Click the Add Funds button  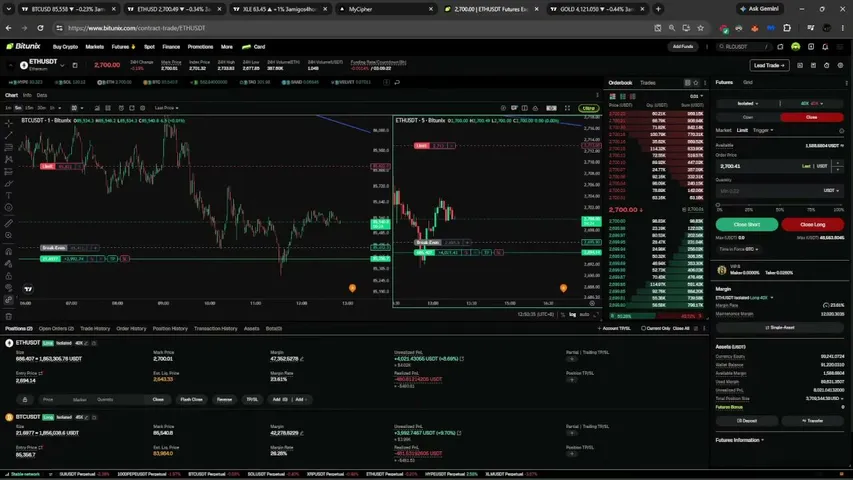pos(683,47)
